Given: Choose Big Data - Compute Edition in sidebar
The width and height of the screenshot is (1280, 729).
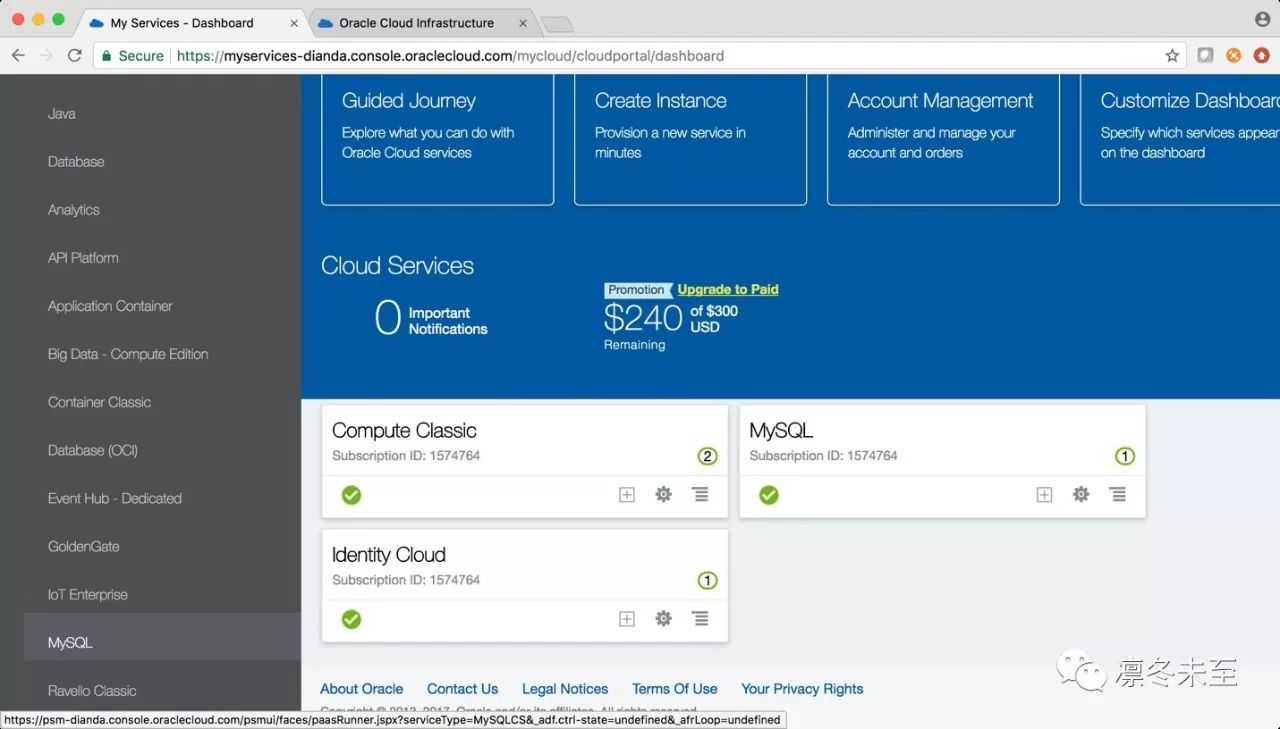Looking at the screenshot, I should [128, 354].
